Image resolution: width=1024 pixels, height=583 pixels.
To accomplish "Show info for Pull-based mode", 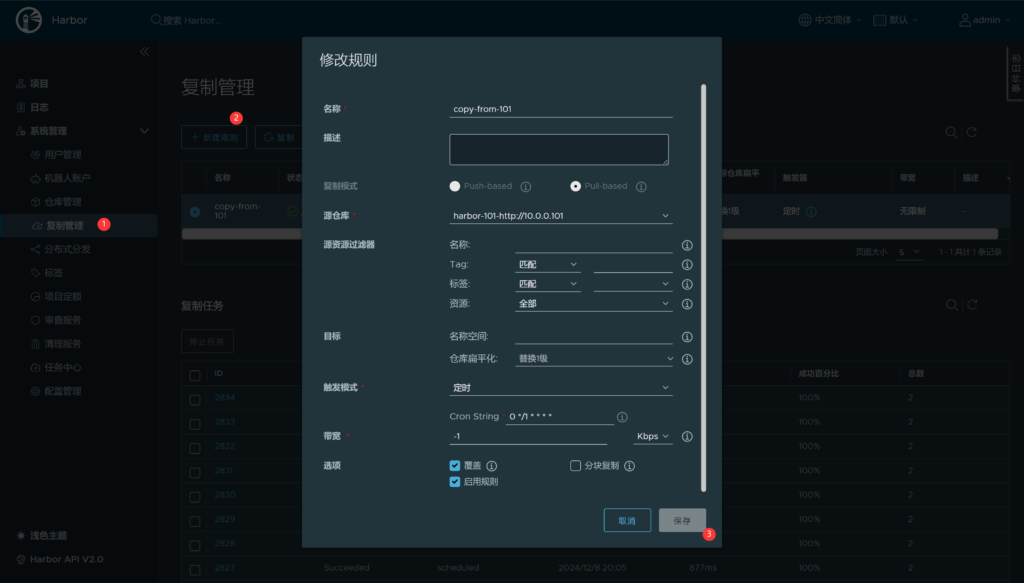I will 641,187.
